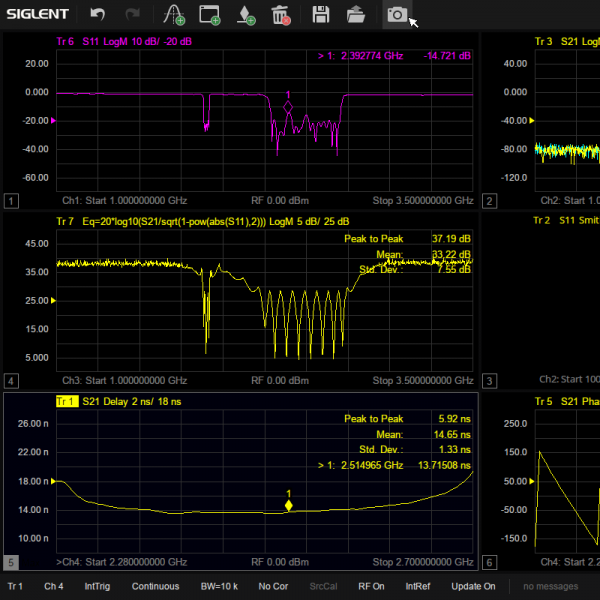
Task: Add a new window using toolbar icon
Action: click(x=210, y=14)
